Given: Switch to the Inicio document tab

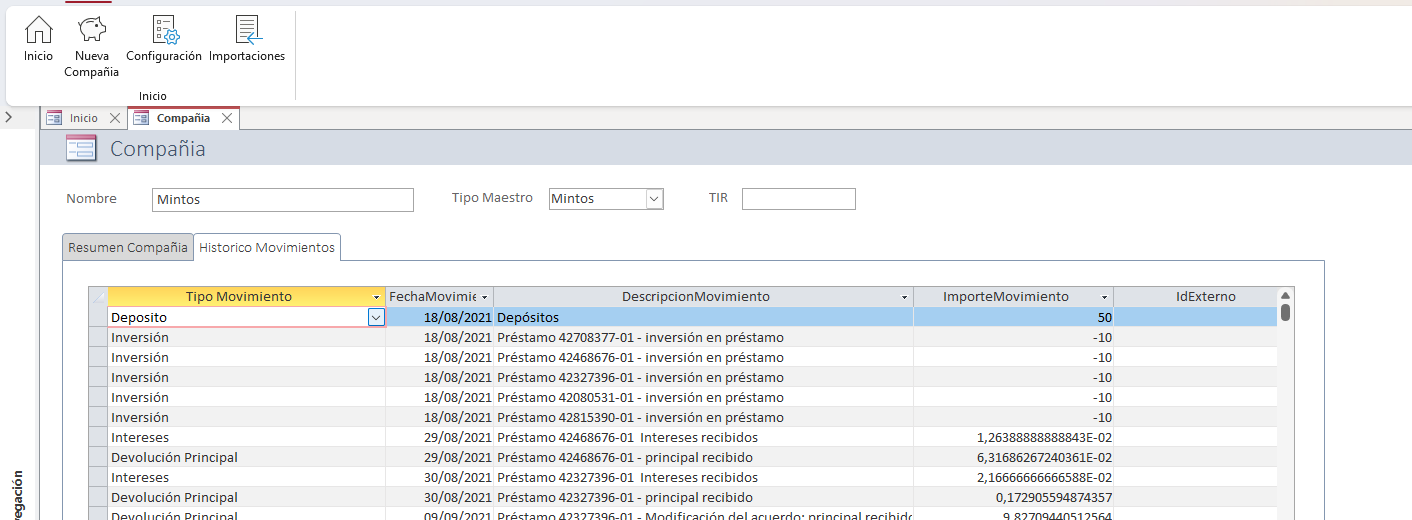Looking at the screenshot, I should pyautogui.click(x=83, y=118).
